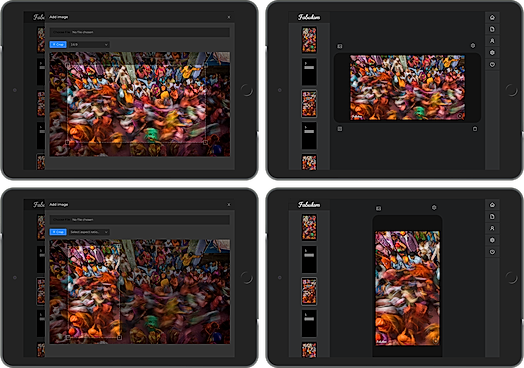The height and width of the screenshot is (368, 524).
Task: Click circular icon inside landscape preview image
Action: coord(460,116)
